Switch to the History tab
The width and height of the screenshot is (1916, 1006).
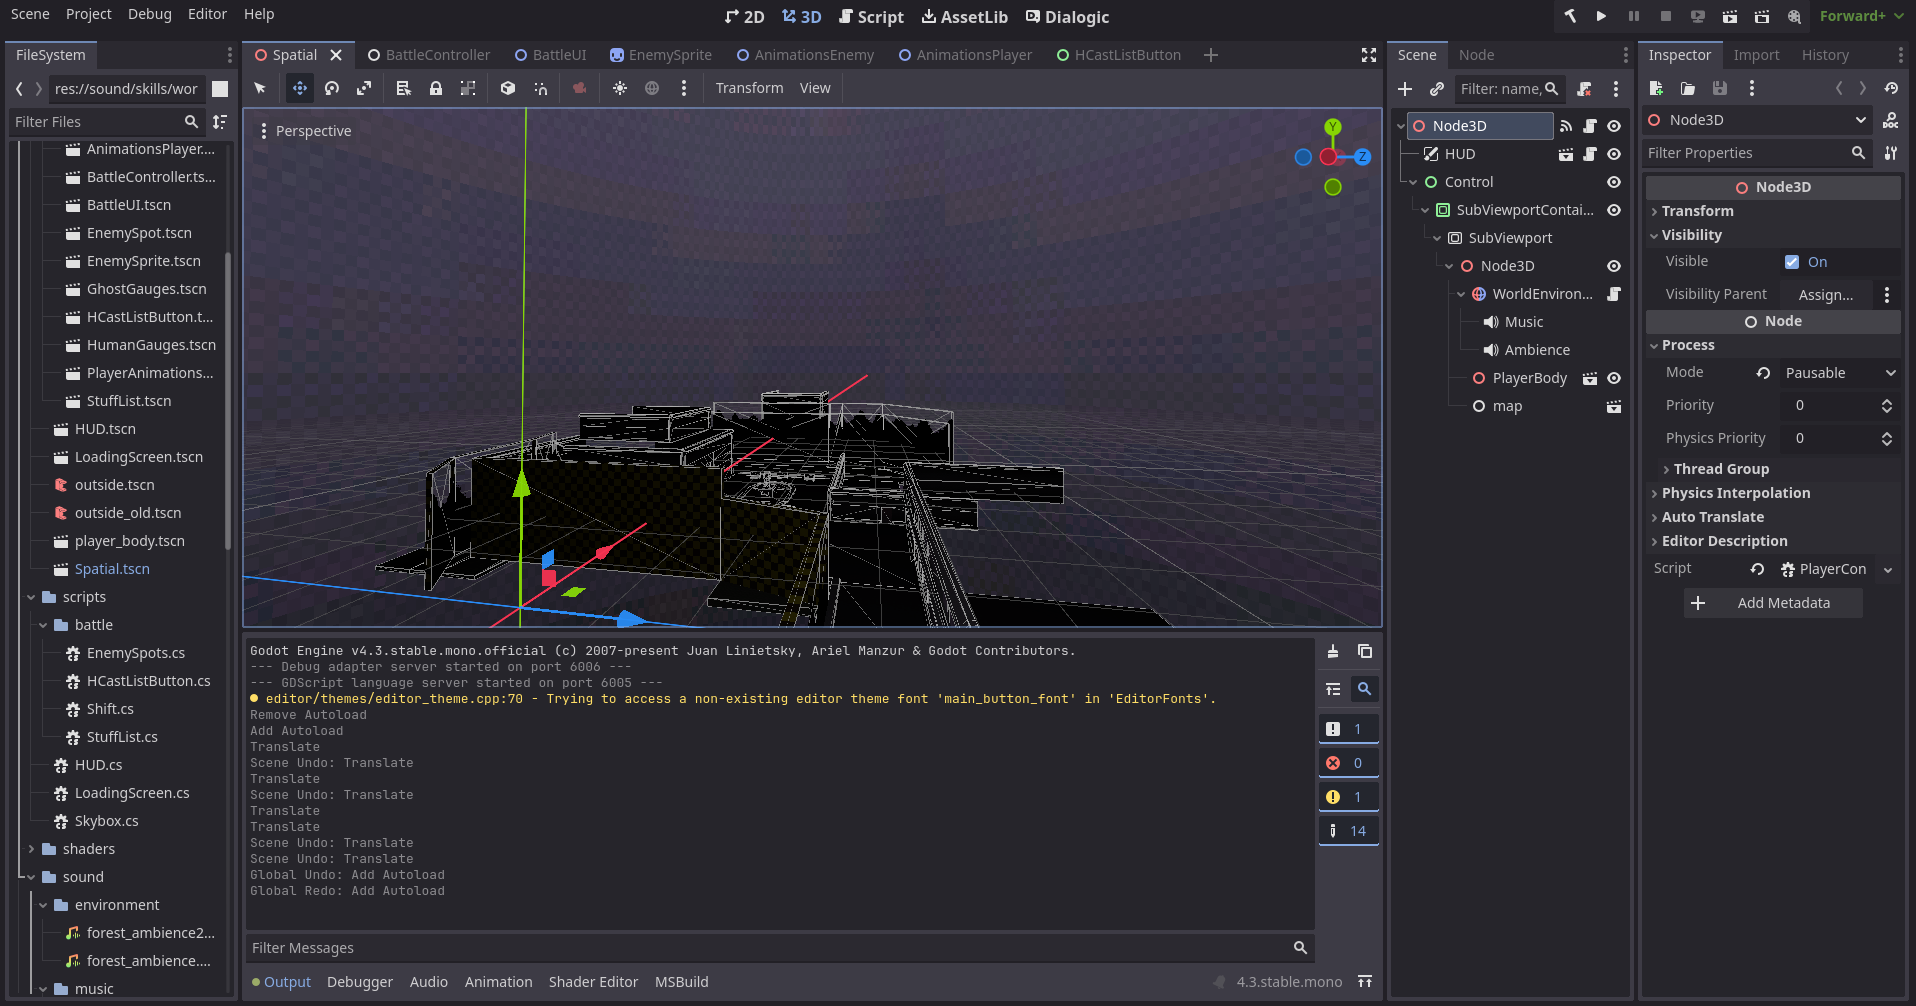tap(1825, 55)
